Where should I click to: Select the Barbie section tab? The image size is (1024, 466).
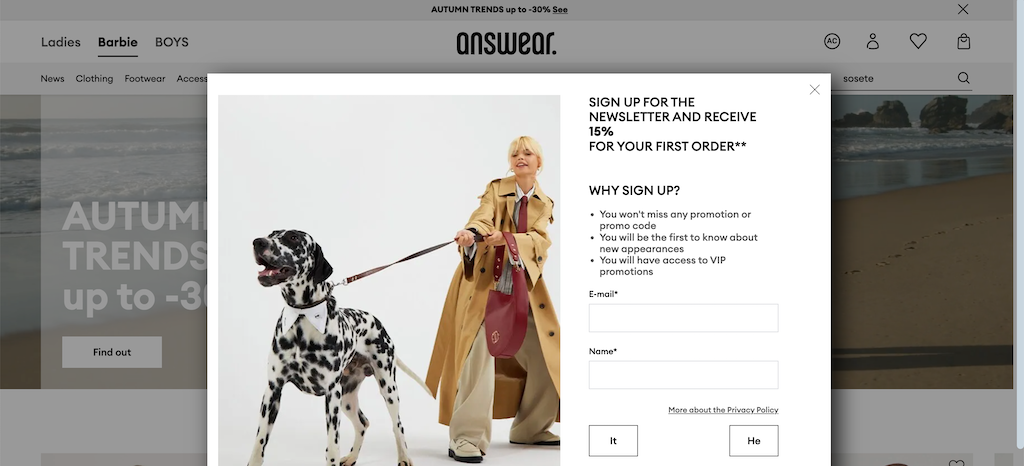point(118,42)
